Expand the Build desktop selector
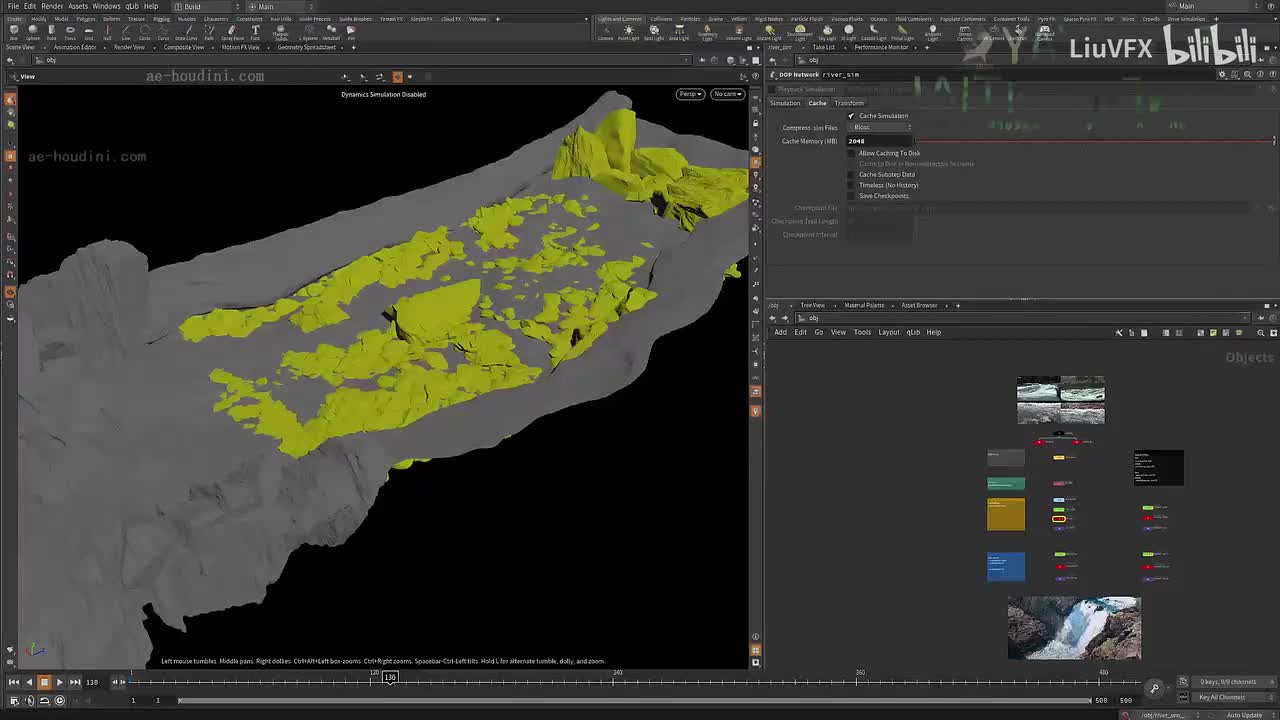Image resolution: width=1280 pixels, height=720 pixels. 205,7
